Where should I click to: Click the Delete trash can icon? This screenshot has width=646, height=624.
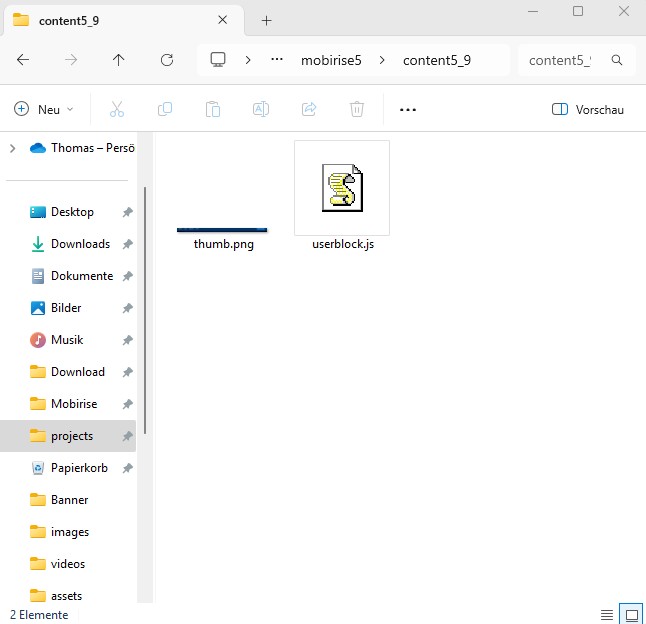pos(357,109)
